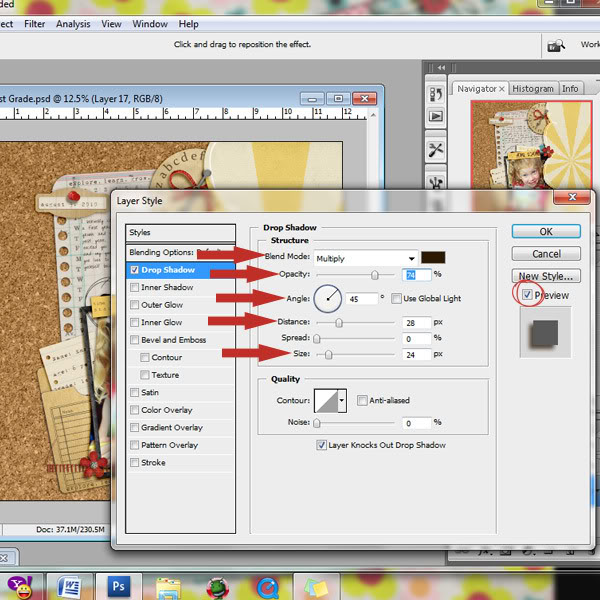Screen dimensions: 600x600
Task: Enable the Stroke effect checkbox
Action: coord(134,463)
